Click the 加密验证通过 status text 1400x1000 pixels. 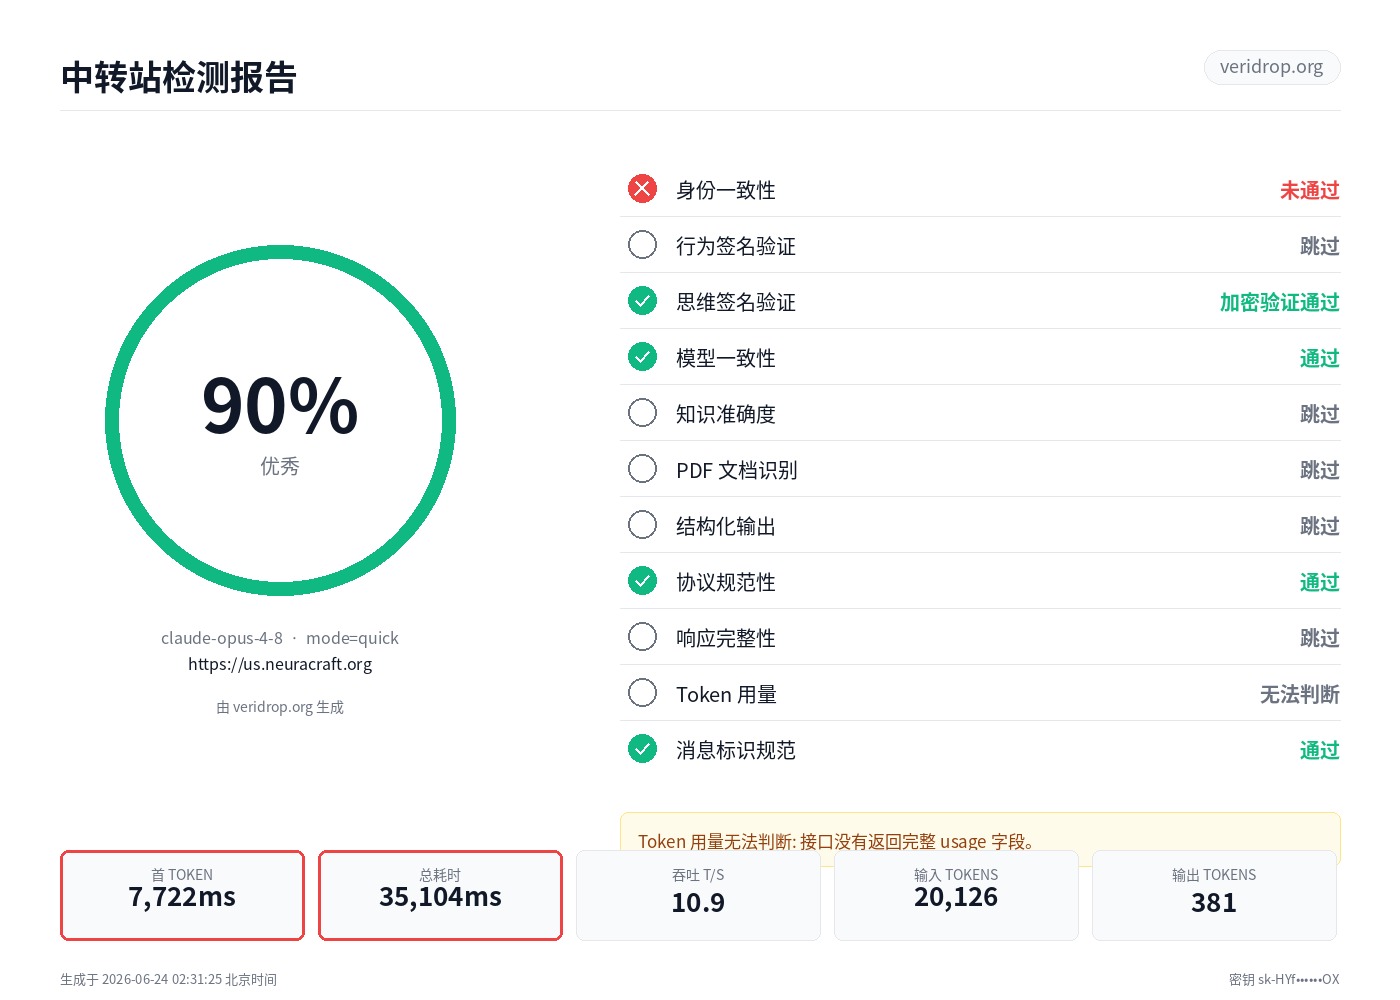[x=1279, y=302]
